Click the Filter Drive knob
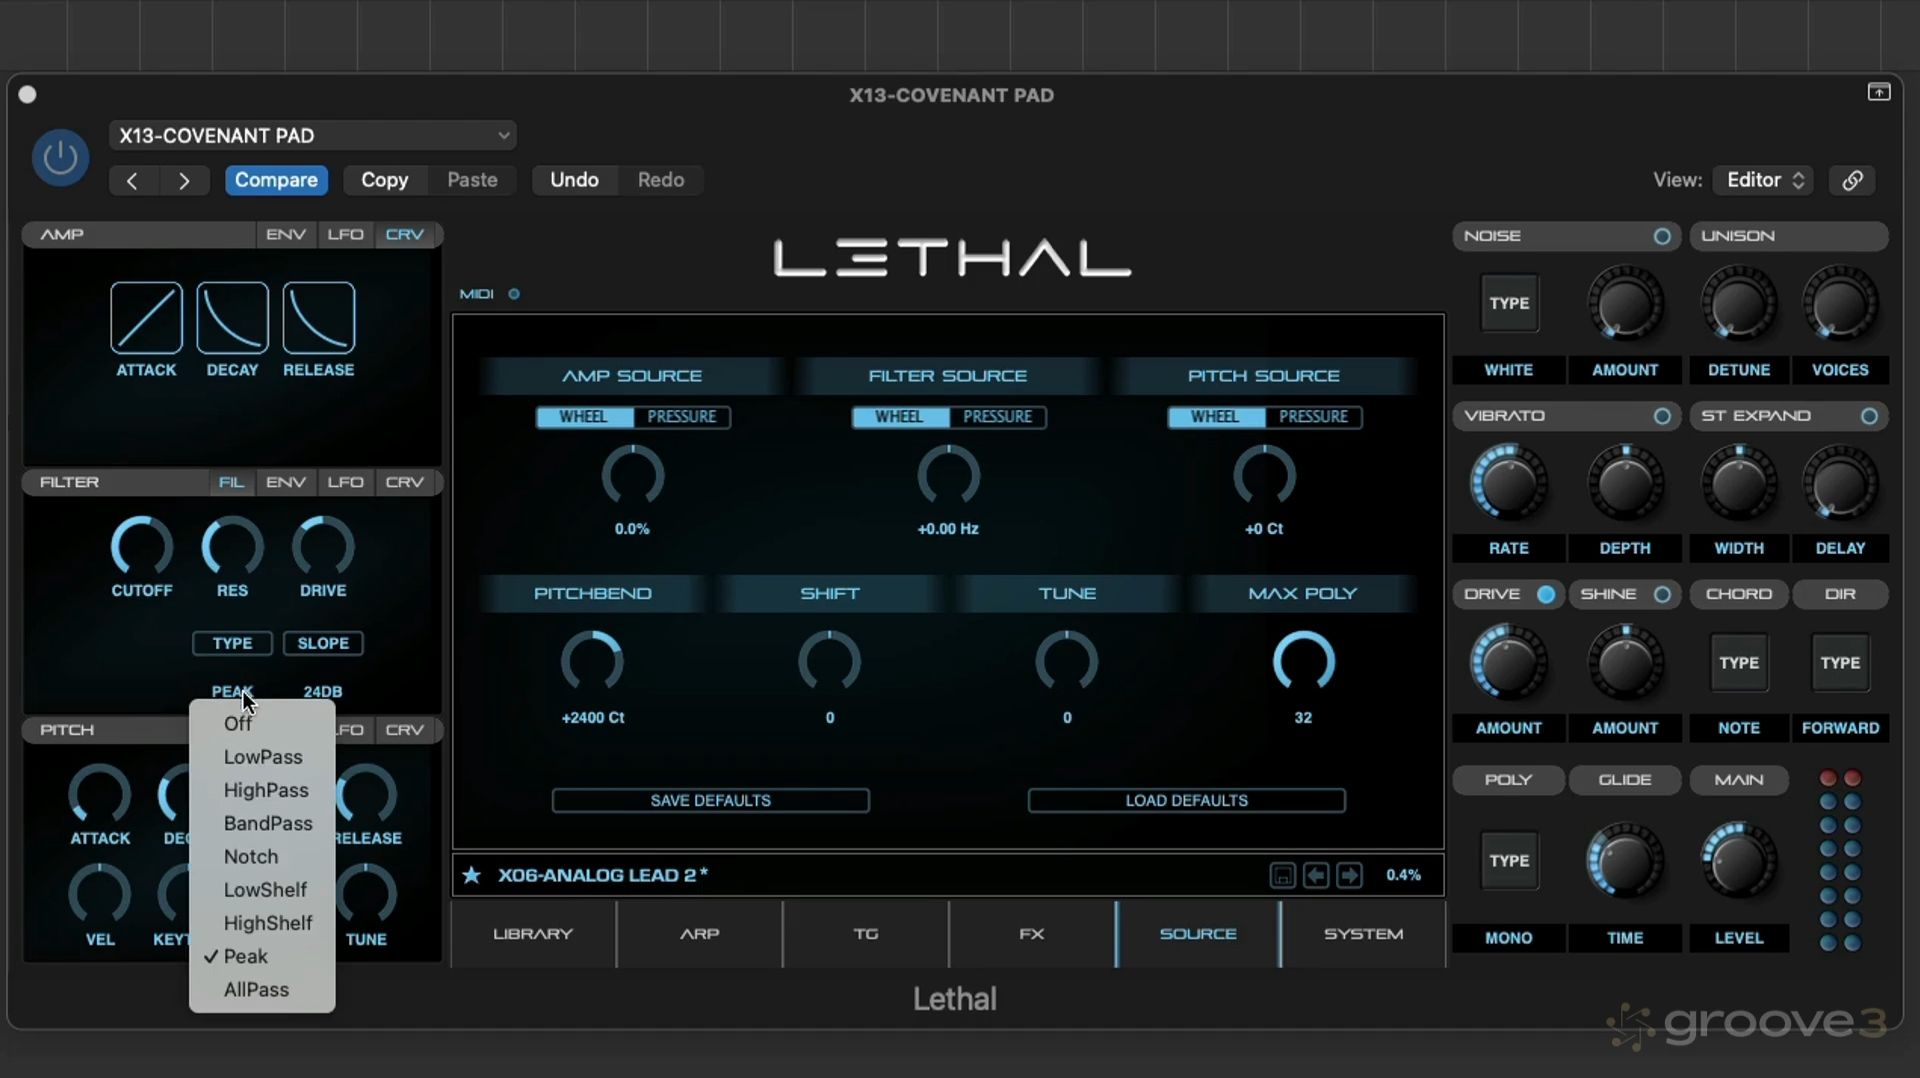The width and height of the screenshot is (1920, 1078). pos(323,546)
